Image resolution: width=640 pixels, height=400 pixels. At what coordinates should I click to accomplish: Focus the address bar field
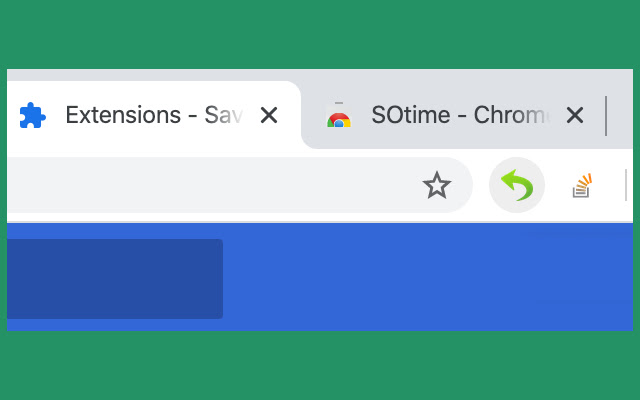point(200,185)
